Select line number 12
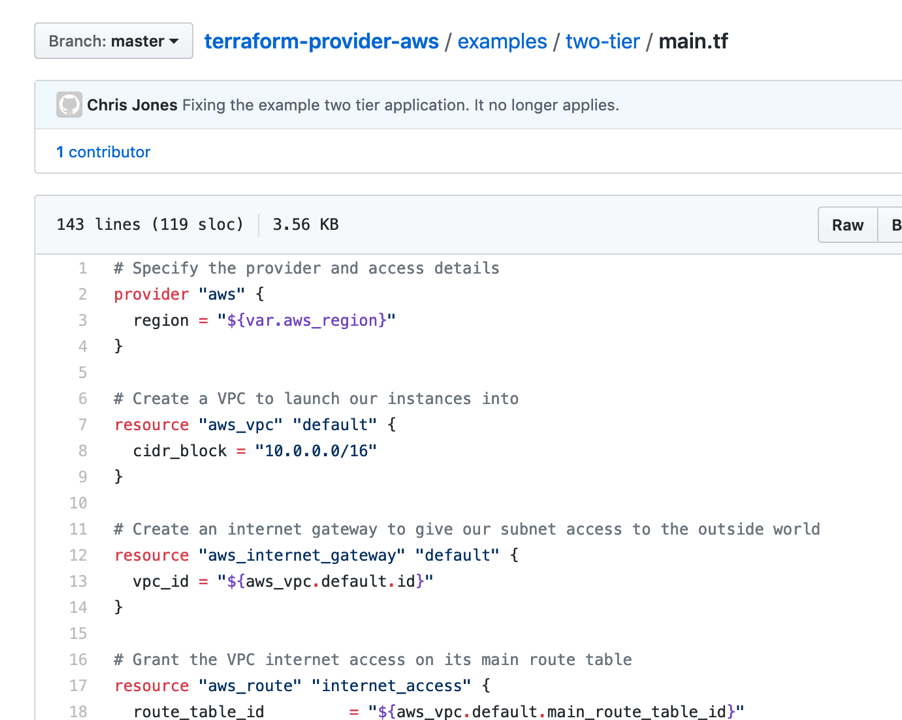Image resolution: width=902 pixels, height=720 pixels. [x=78, y=556]
